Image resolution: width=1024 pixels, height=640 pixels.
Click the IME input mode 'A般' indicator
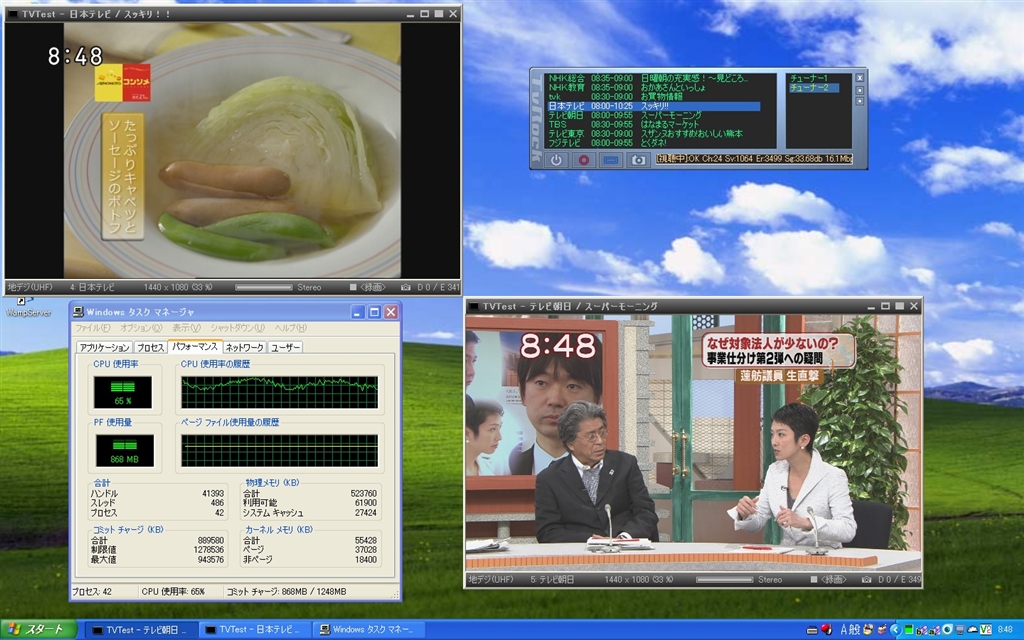850,630
